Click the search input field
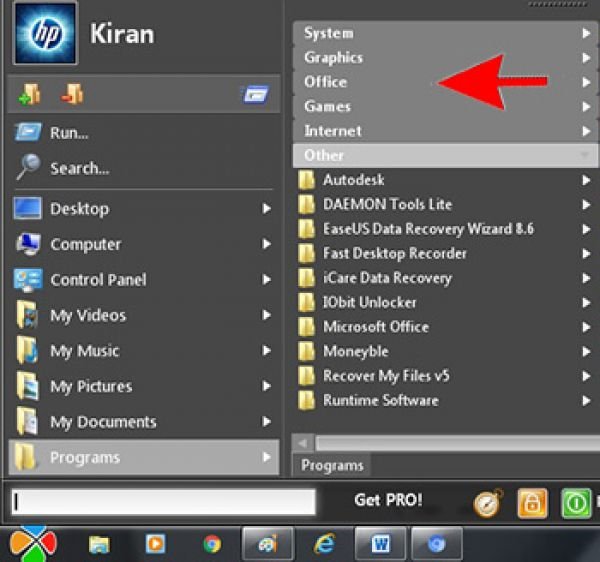 [163, 502]
